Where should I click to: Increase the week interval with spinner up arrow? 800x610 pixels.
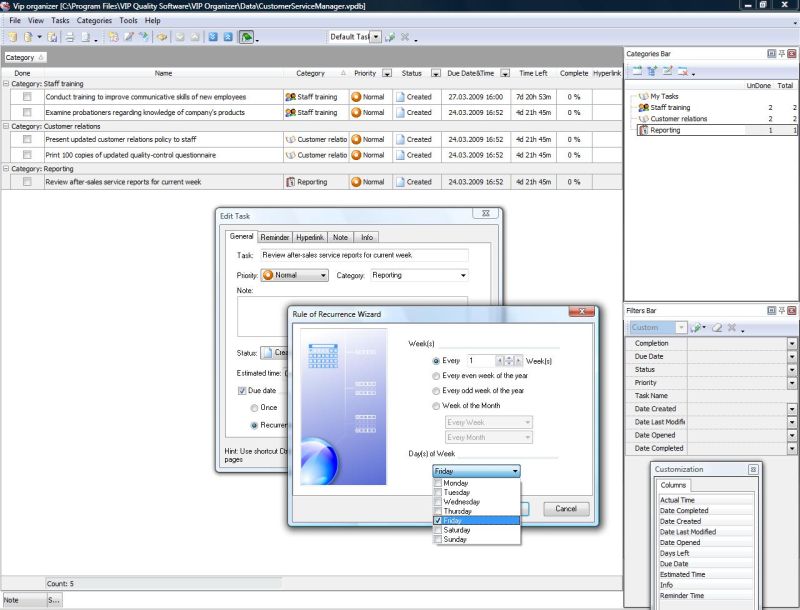coord(509,357)
